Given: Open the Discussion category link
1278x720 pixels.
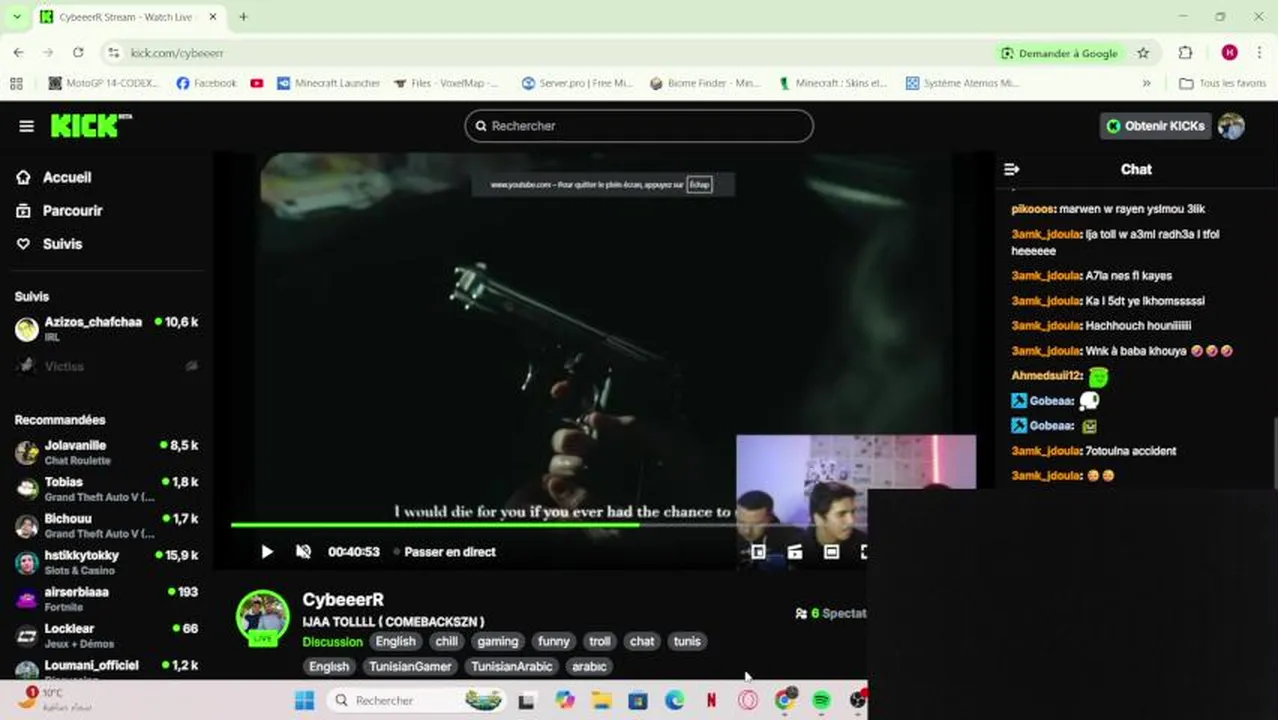Looking at the screenshot, I should pyautogui.click(x=332, y=642).
